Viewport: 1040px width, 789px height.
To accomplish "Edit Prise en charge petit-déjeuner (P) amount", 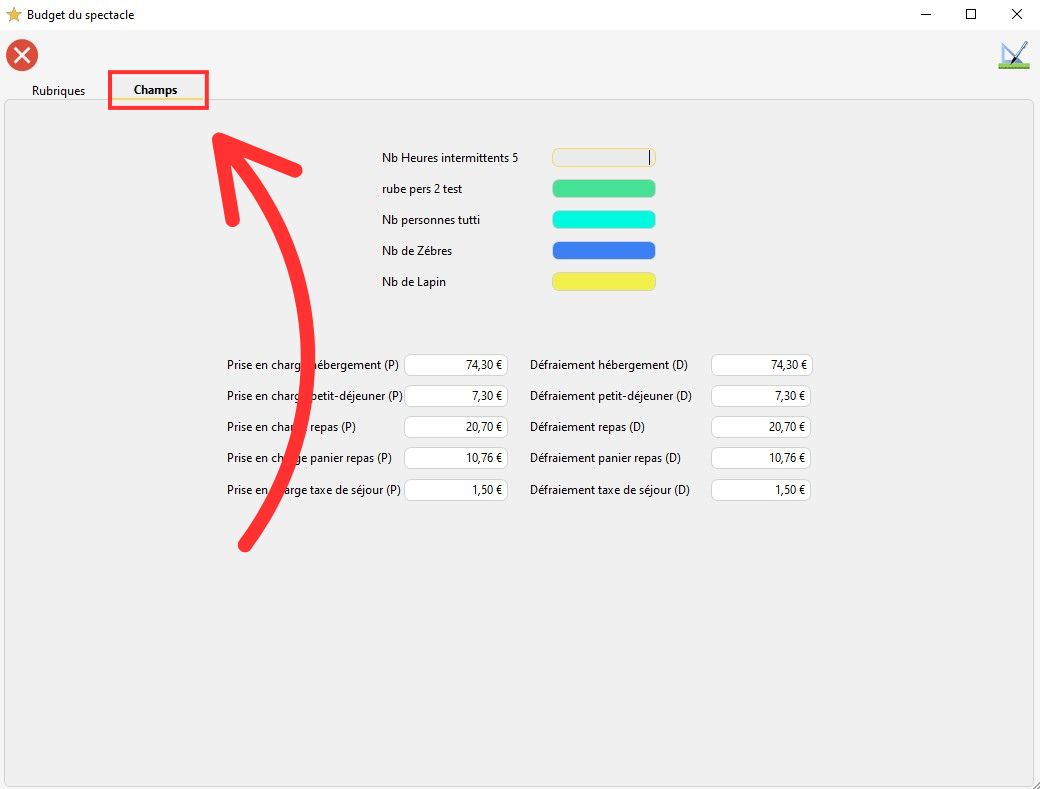I will 456,396.
